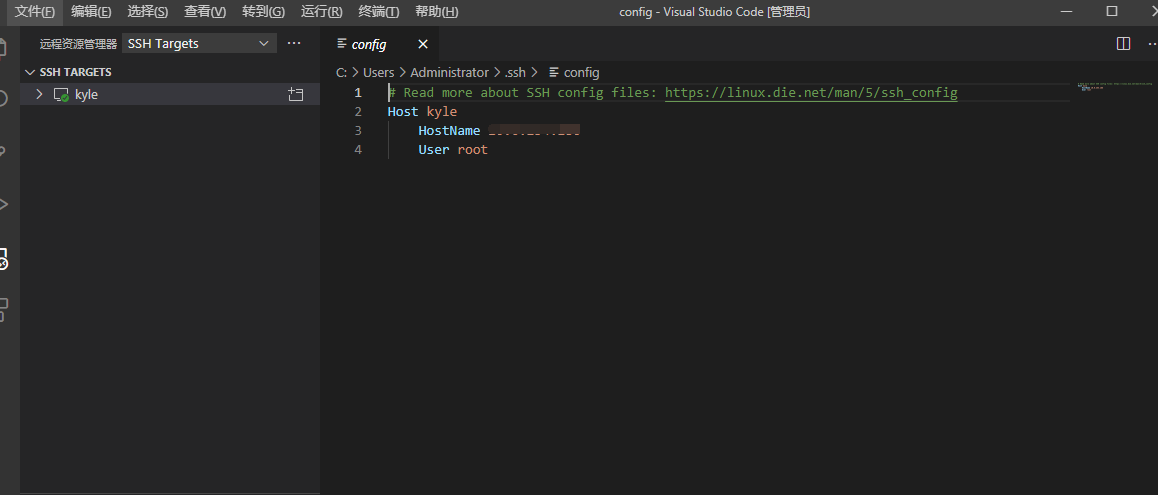Expand the kyle host tree node

[x=40, y=95]
